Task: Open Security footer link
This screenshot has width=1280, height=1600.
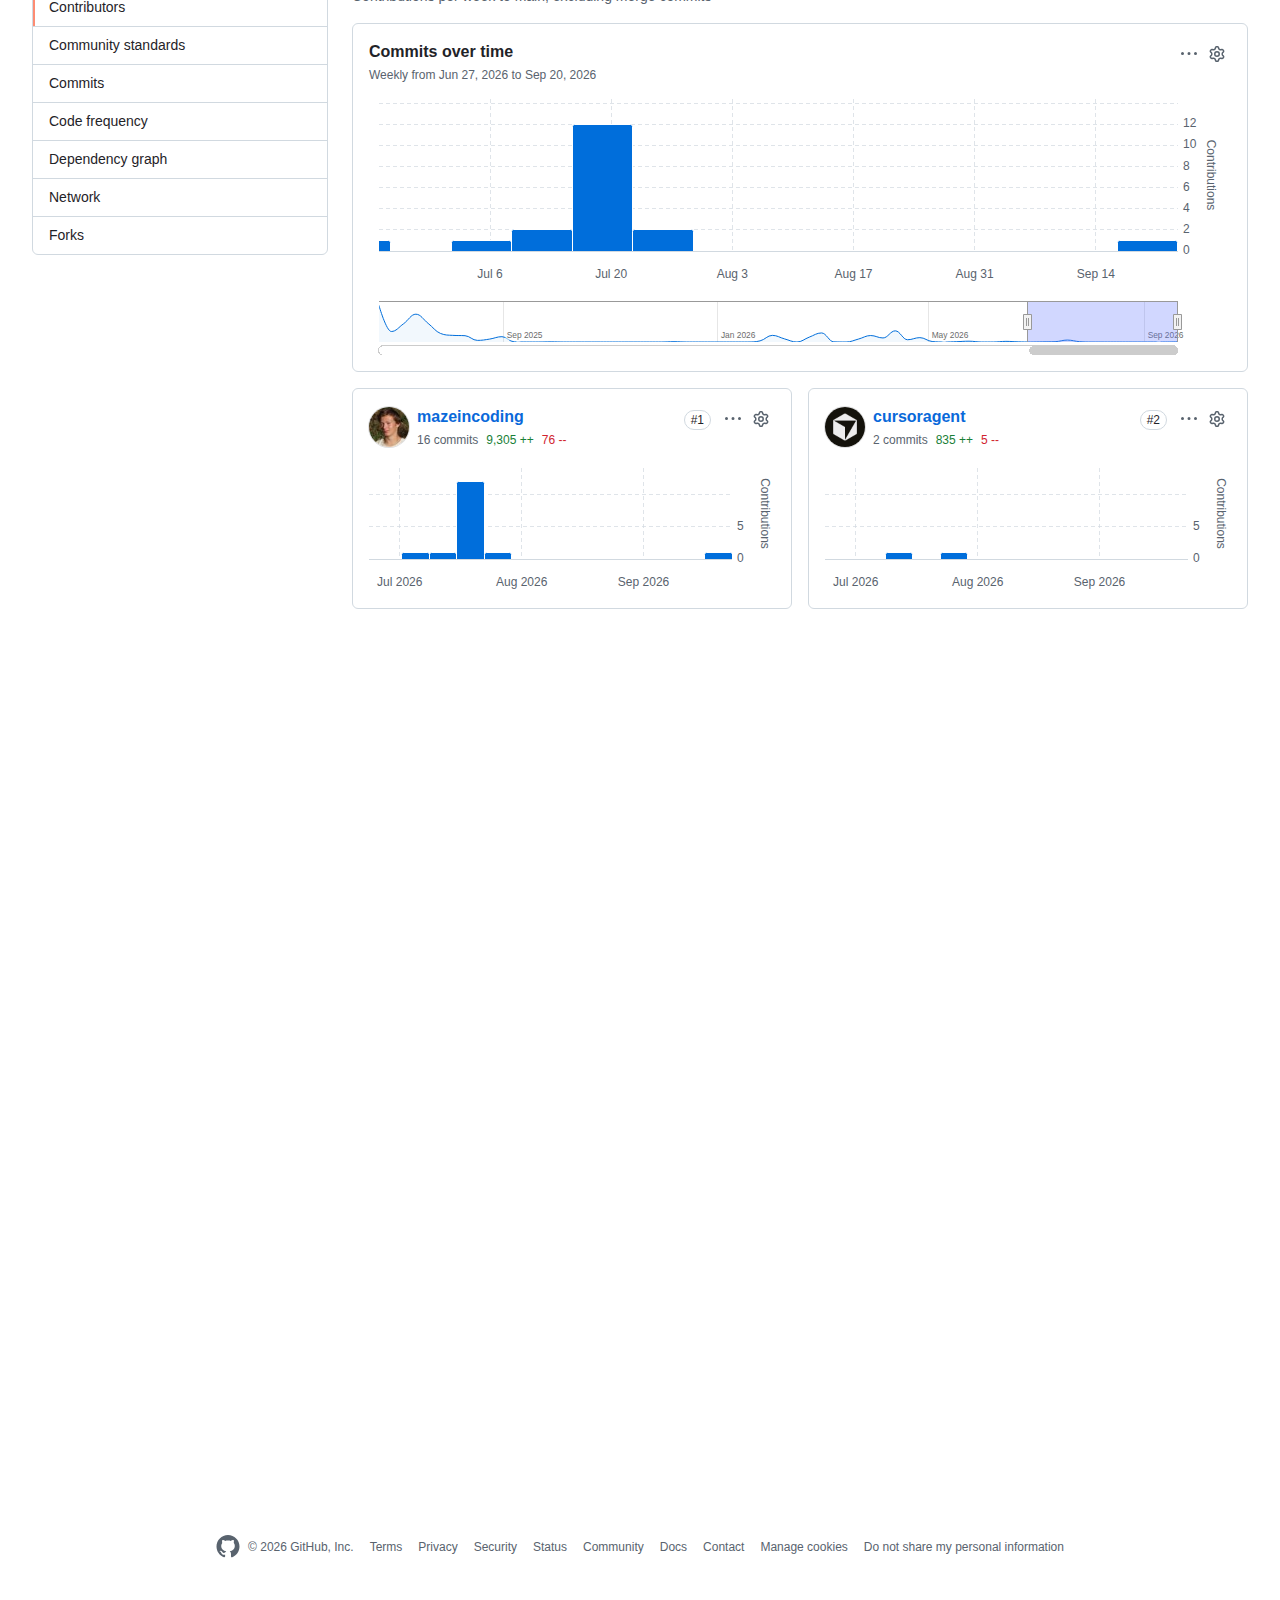Action: click(495, 1547)
